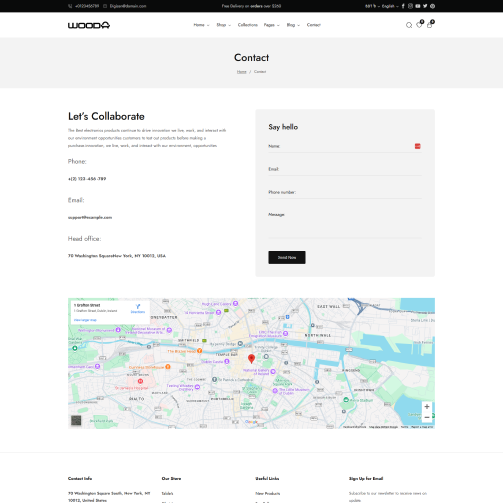The image size is (503, 503).
Task: Click the 70 Washington Square head office address
Action: (117, 256)
